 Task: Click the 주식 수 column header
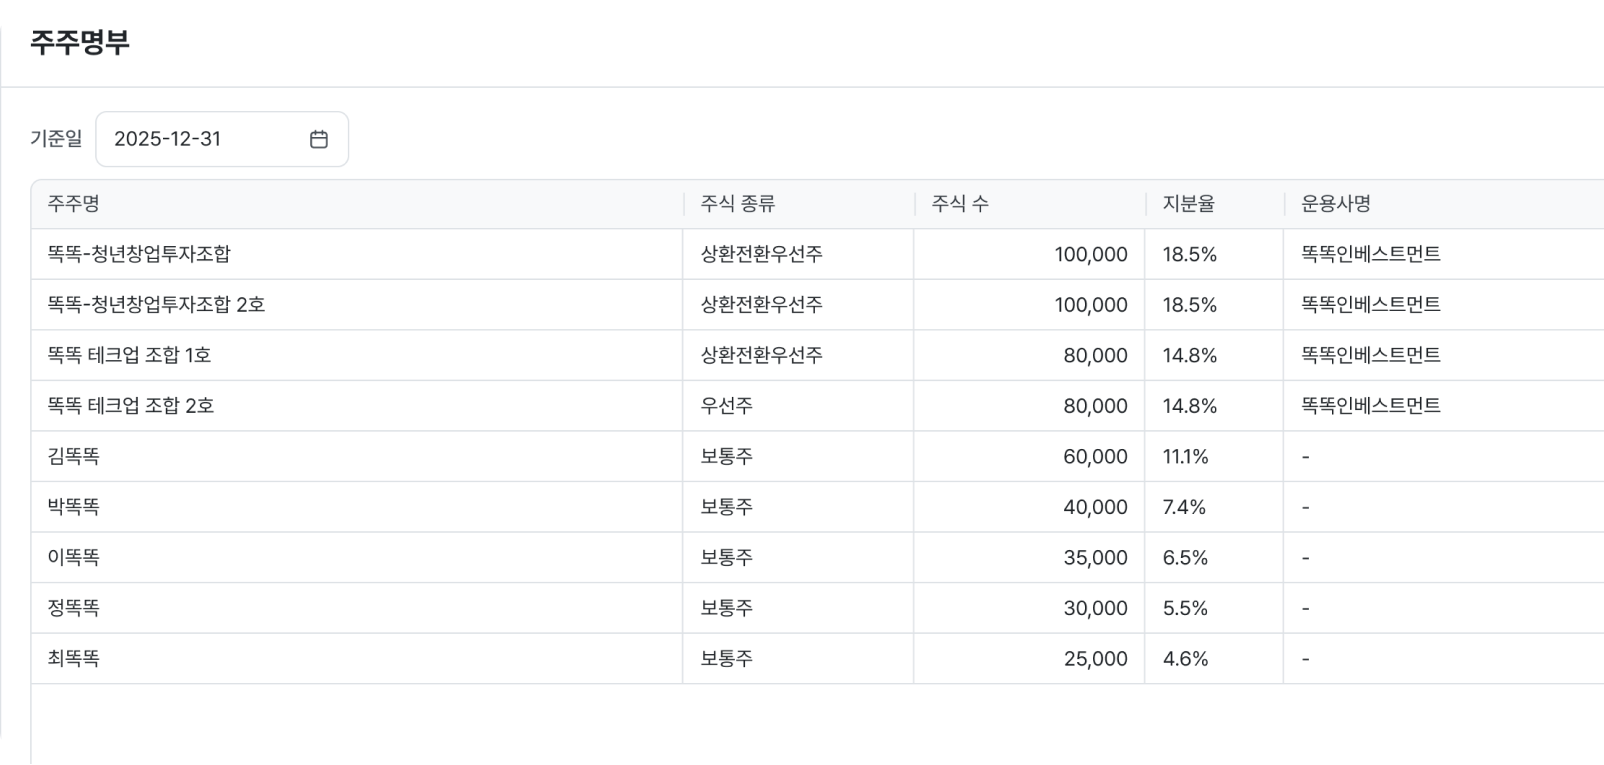click(960, 204)
